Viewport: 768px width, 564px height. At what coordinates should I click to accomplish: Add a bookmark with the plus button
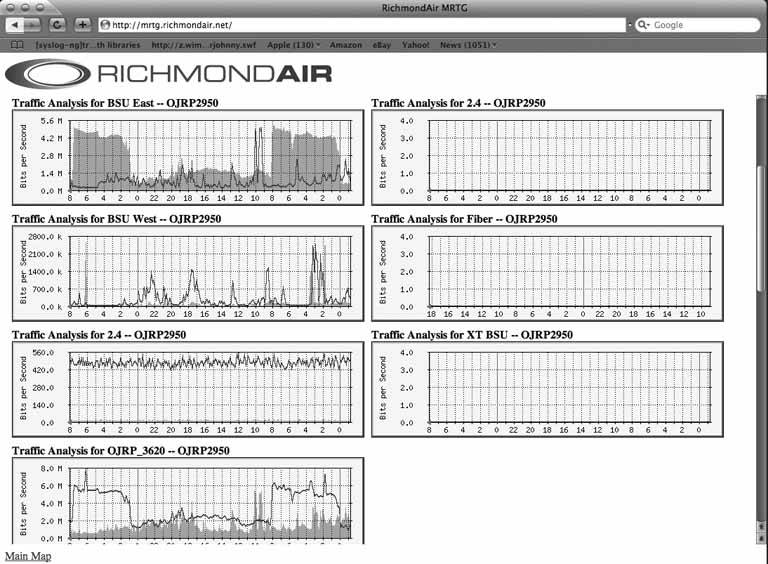coord(82,24)
